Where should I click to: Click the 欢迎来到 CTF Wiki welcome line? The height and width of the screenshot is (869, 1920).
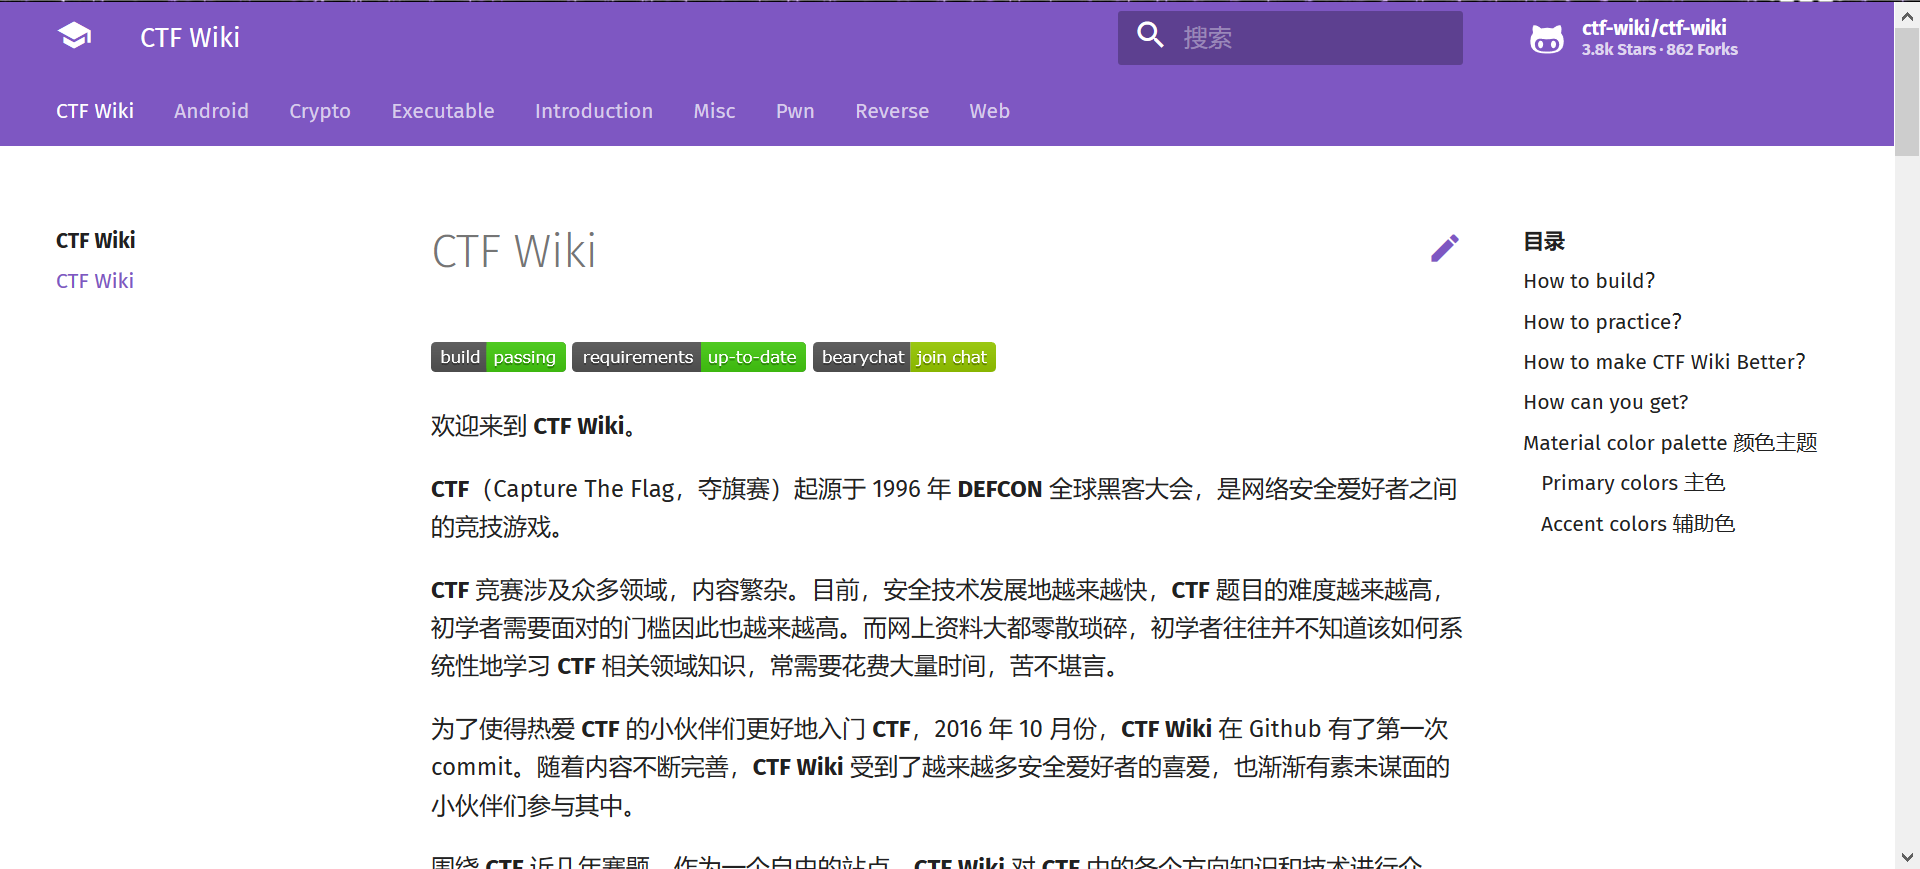click(x=534, y=426)
